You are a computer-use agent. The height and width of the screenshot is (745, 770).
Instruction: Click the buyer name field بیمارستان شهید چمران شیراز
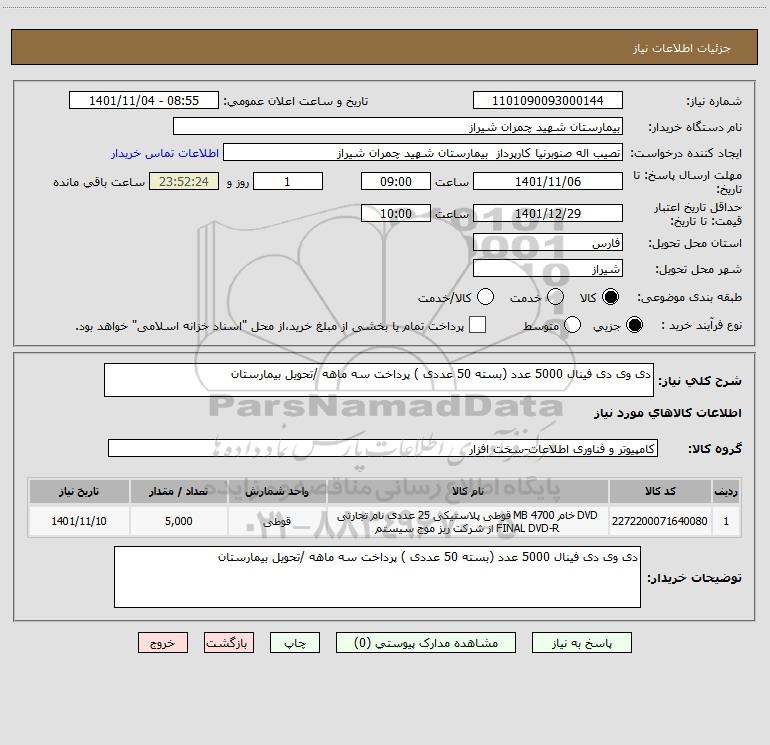click(x=398, y=127)
